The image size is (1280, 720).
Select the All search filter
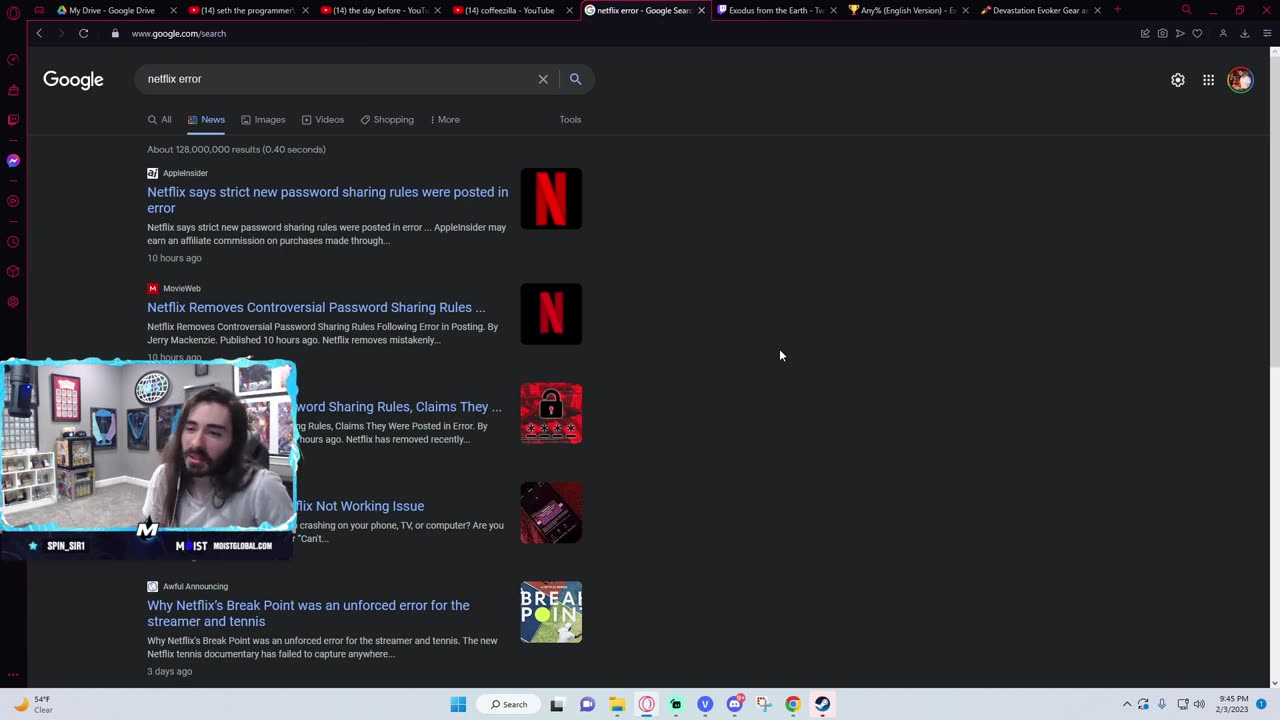coord(160,120)
